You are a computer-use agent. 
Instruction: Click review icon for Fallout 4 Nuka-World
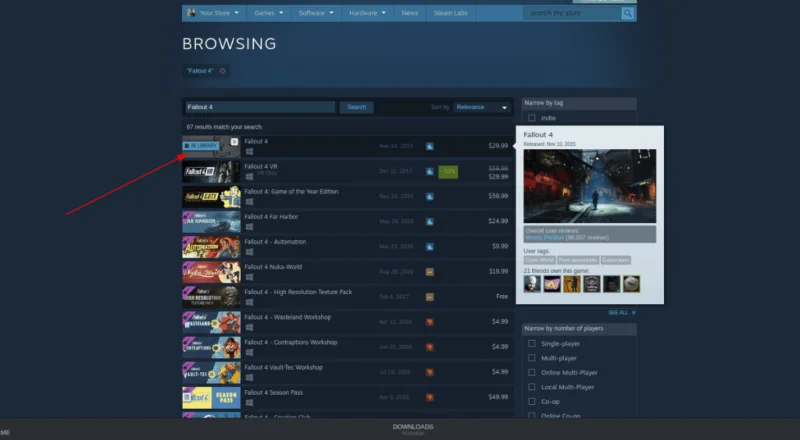[430, 272]
